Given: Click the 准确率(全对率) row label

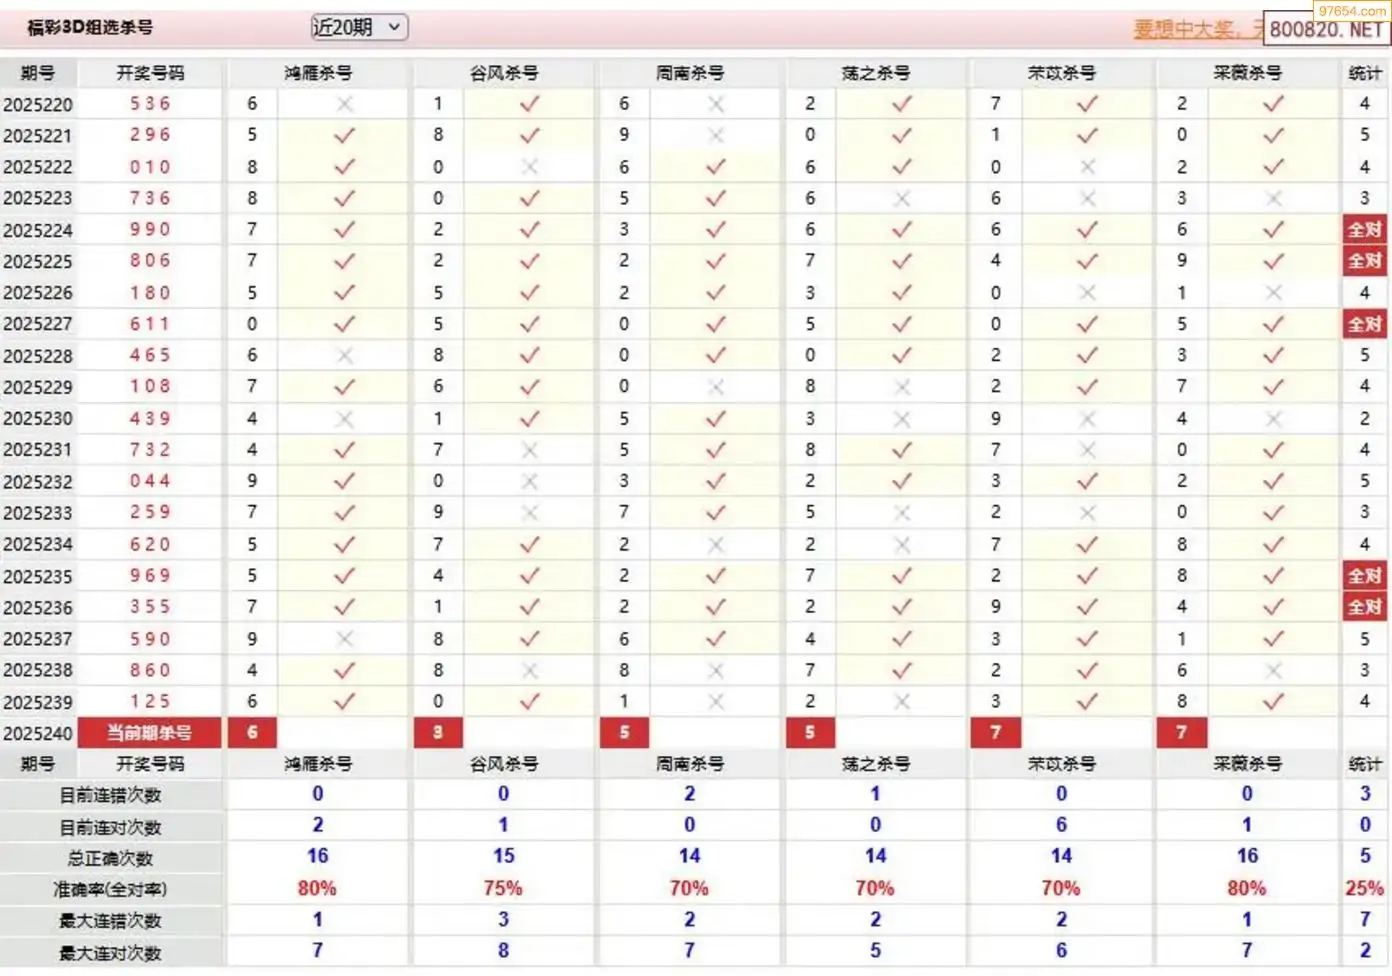Looking at the screenshot, I should coord(111,889).
